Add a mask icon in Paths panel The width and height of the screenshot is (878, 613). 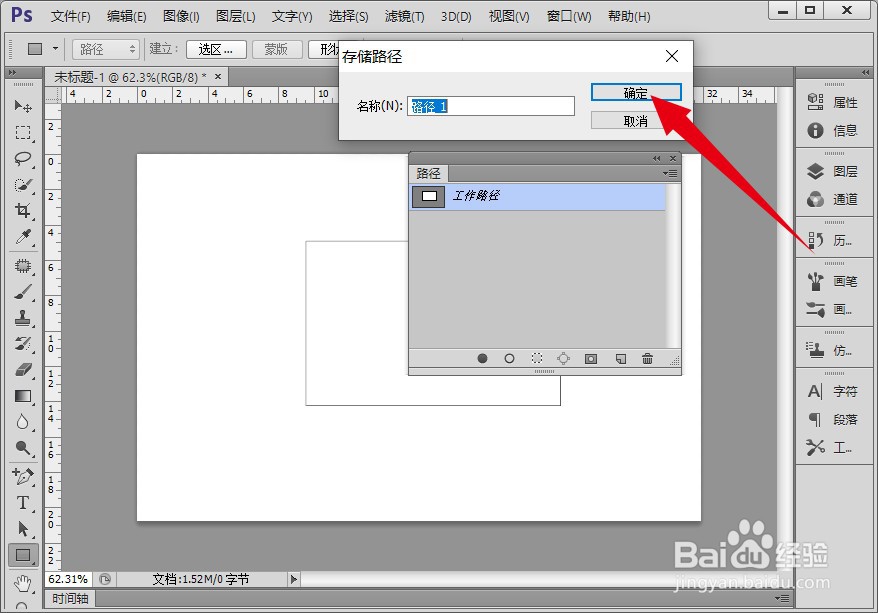pos(591,359)
